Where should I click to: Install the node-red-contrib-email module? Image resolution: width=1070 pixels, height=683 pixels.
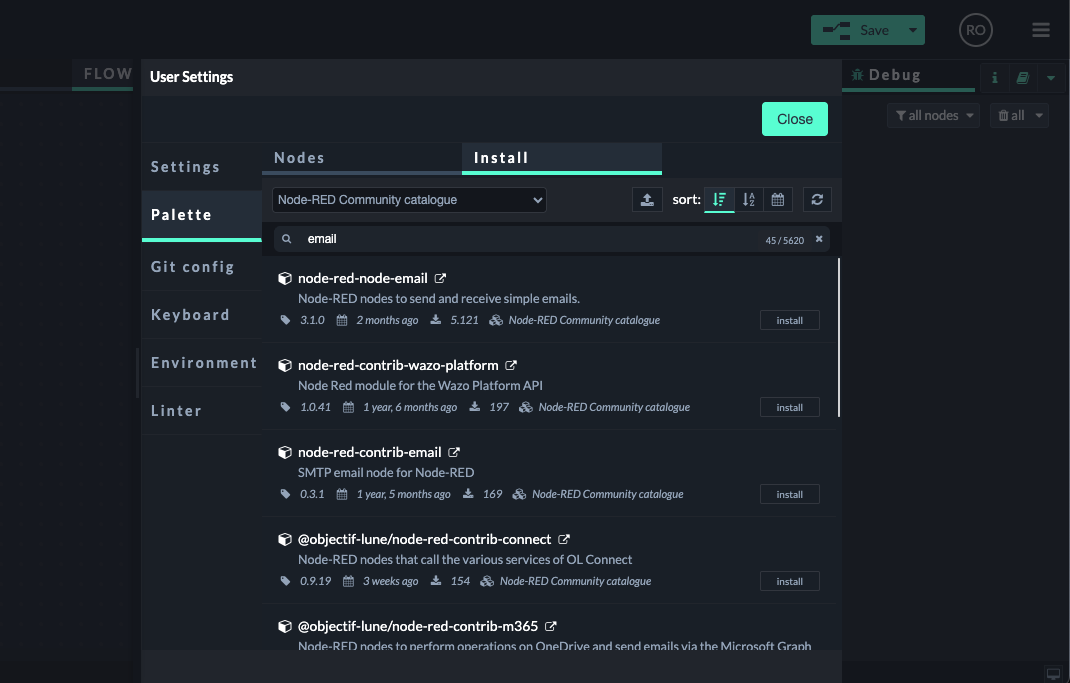[x=789, y=493]
